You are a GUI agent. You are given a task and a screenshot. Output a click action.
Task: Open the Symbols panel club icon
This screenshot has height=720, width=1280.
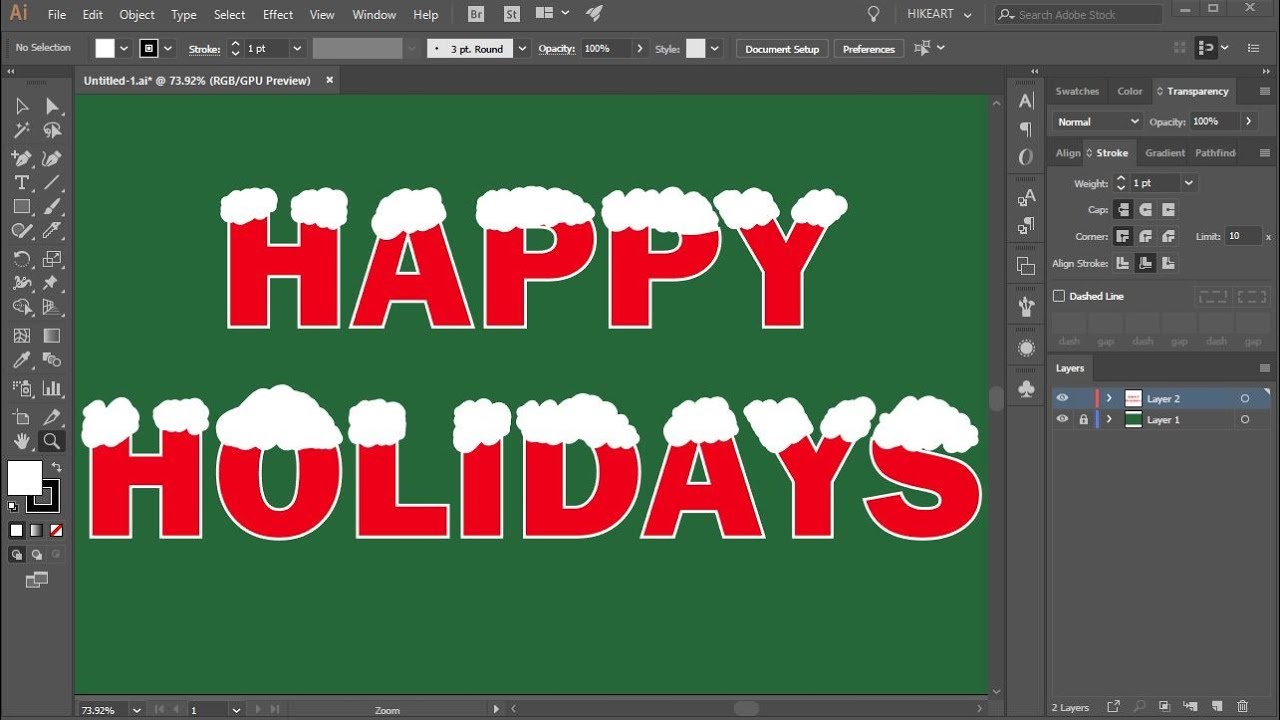pos(1026,389)
